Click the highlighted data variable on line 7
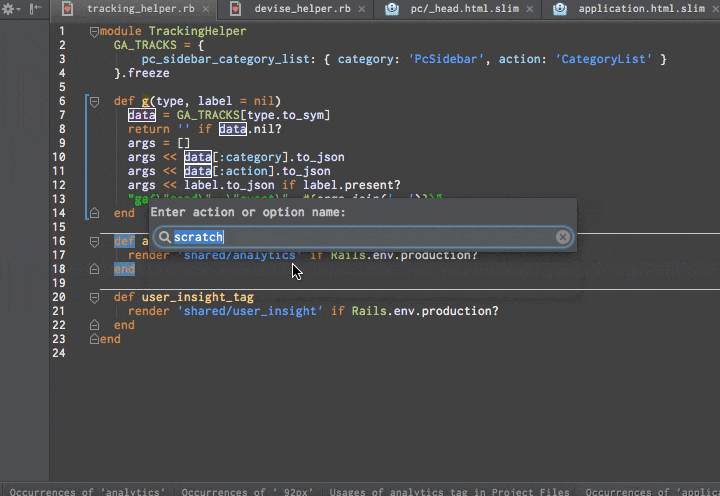This screenshot has width=720, height=496. point(141,115)
